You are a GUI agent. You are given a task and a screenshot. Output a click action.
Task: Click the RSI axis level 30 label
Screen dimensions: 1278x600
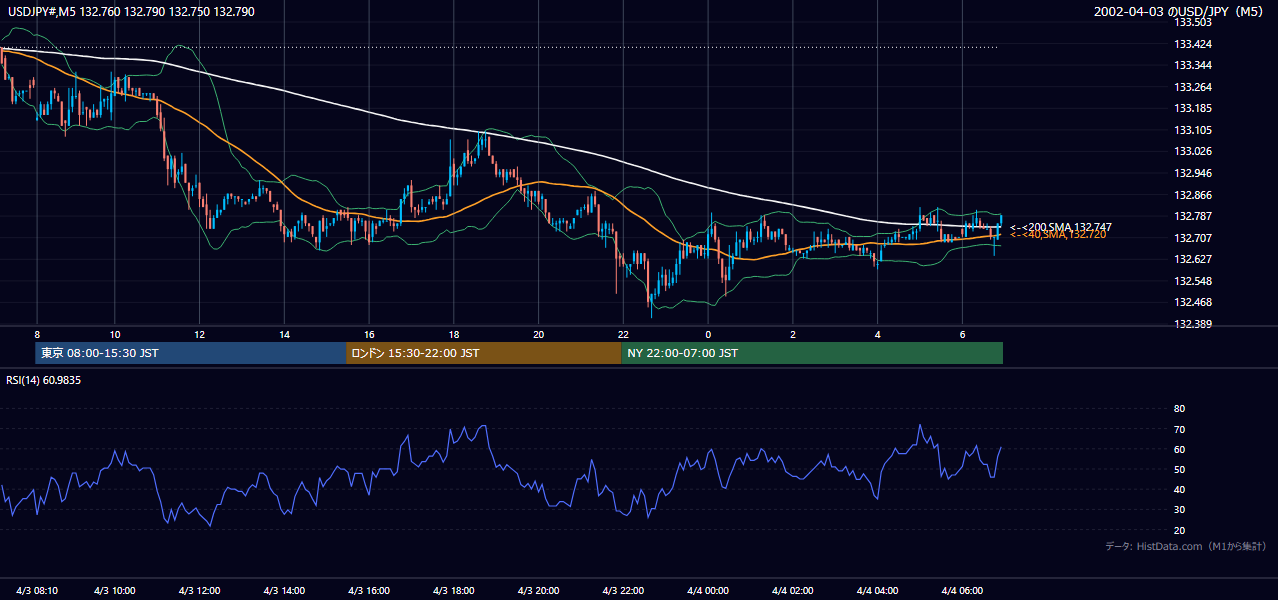coord(1179,510)
